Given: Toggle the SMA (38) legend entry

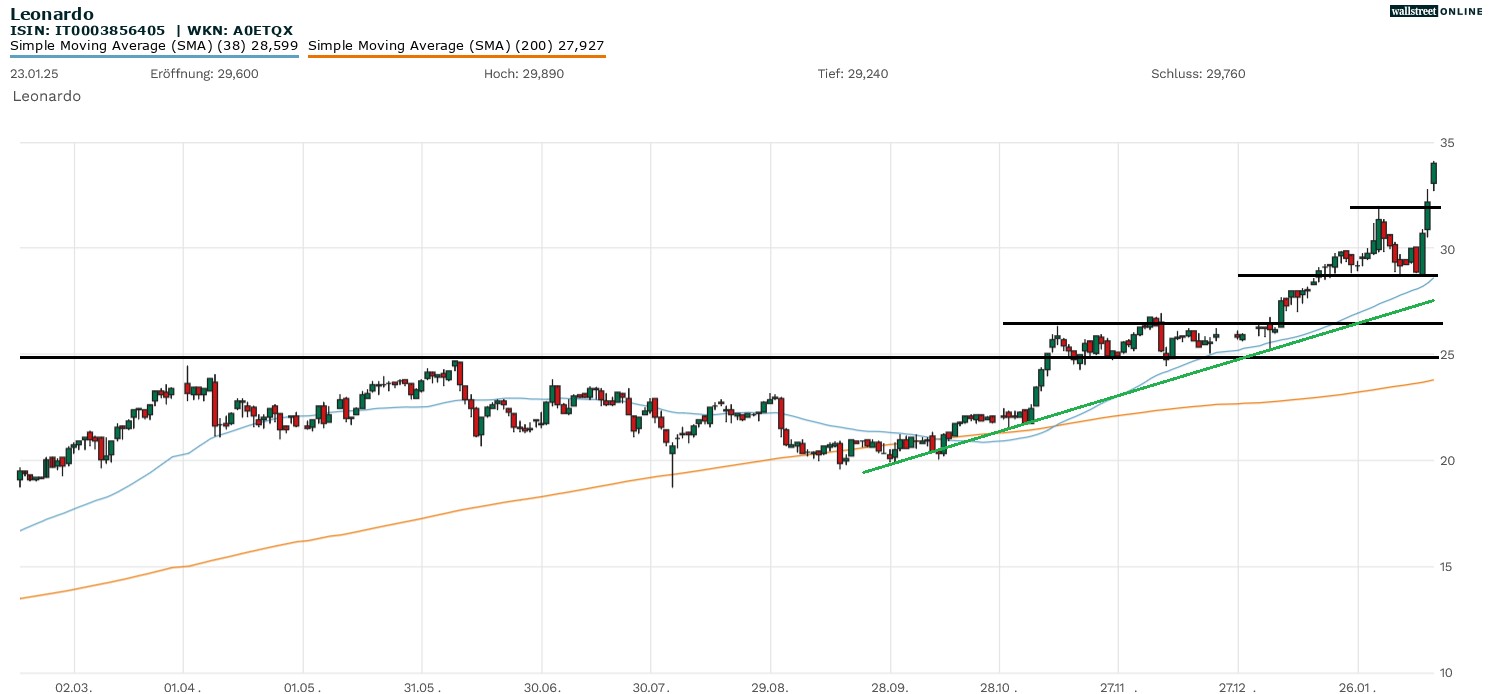Looking at the screenshot, I should 154,46.
